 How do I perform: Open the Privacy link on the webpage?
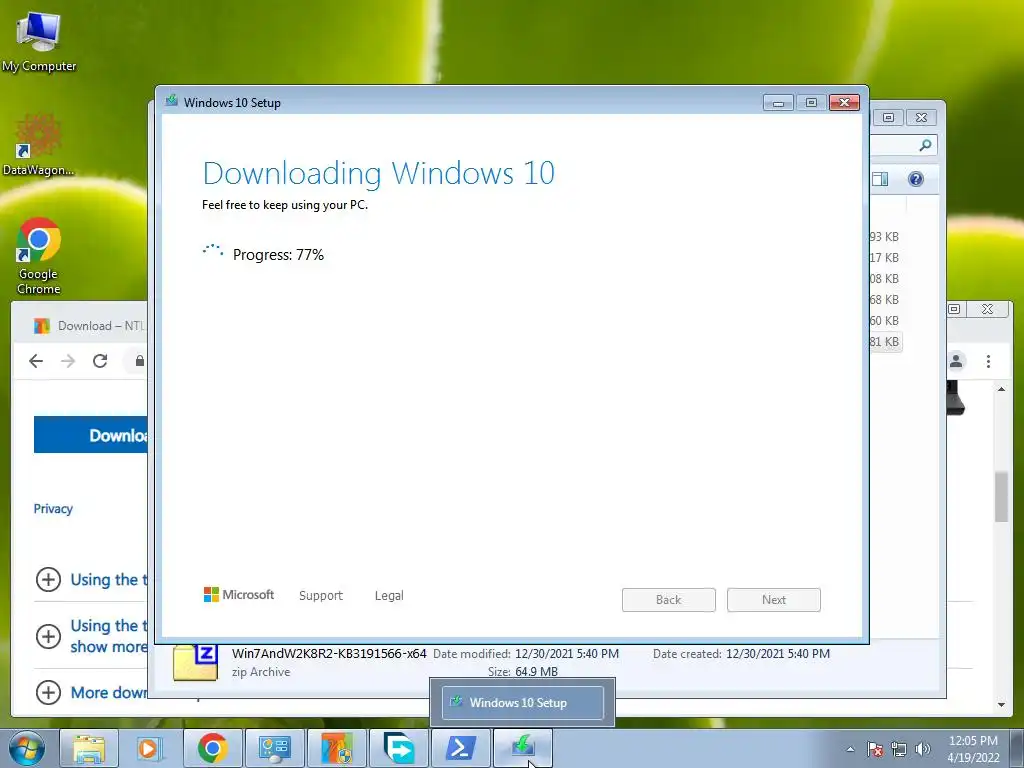point(53,509)
